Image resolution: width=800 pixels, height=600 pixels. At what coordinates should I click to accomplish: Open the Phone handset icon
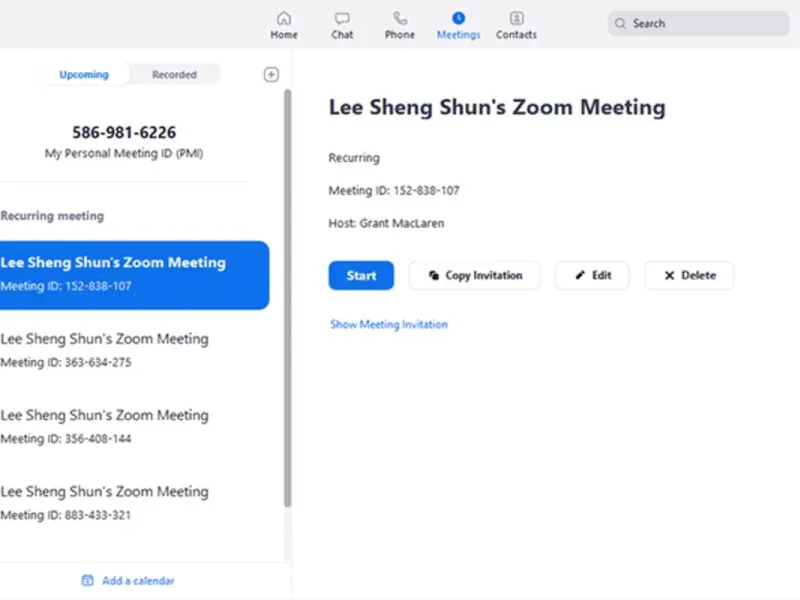(400, 18)
